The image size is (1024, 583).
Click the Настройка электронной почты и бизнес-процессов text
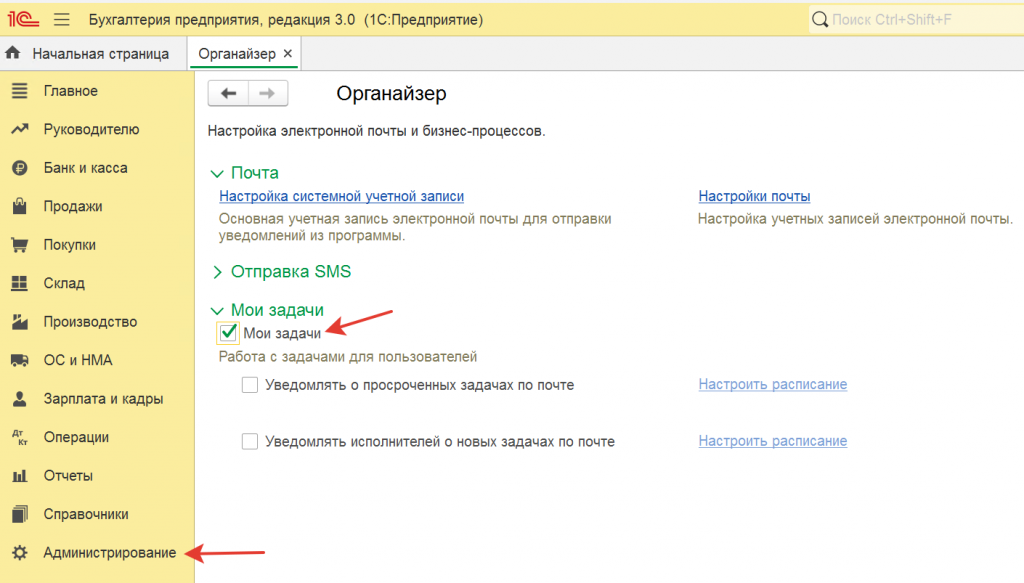point(376,131)
